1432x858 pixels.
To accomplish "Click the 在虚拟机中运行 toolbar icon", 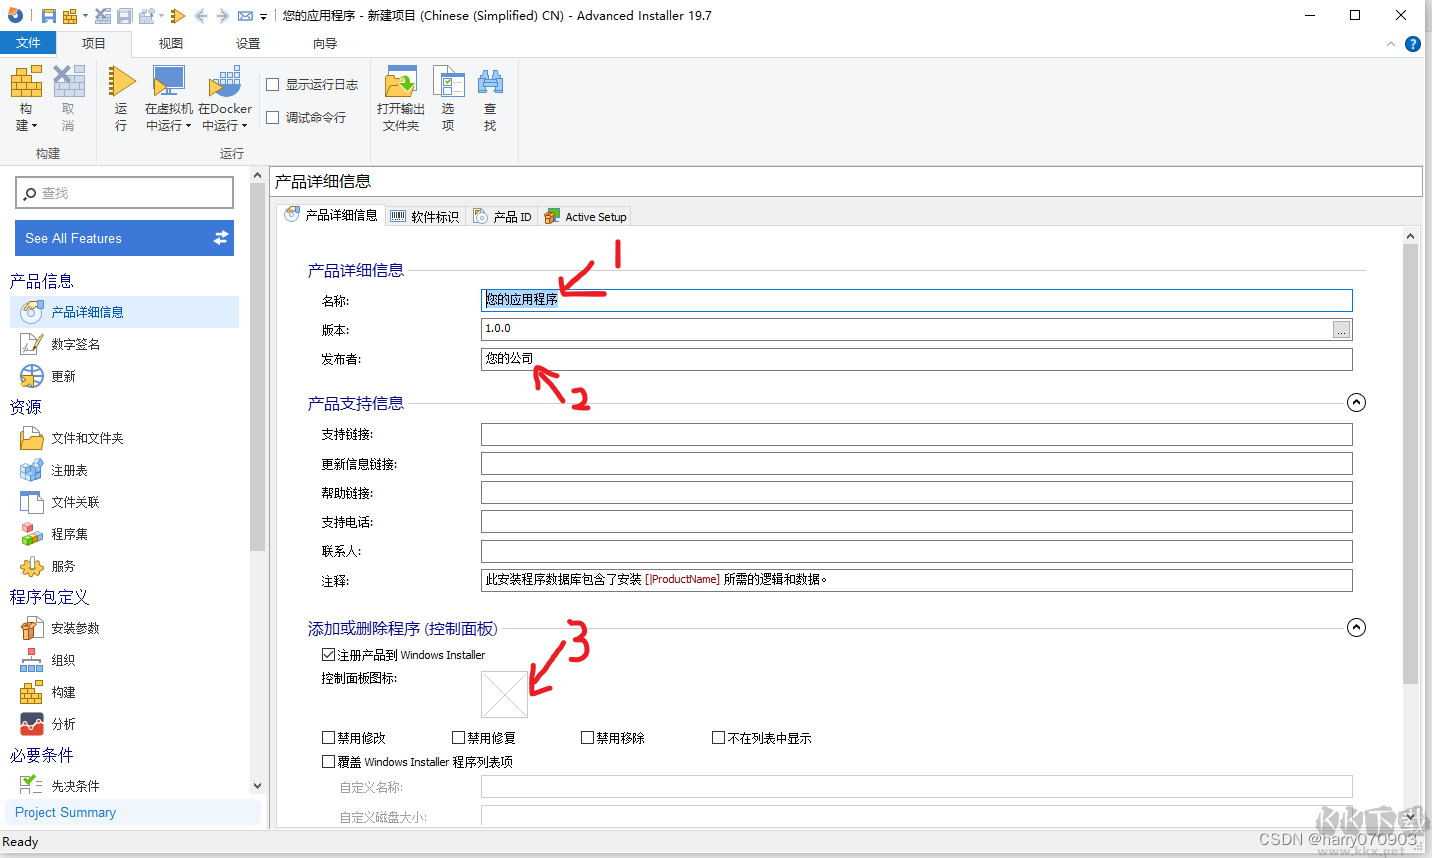I will coord(167,95).
